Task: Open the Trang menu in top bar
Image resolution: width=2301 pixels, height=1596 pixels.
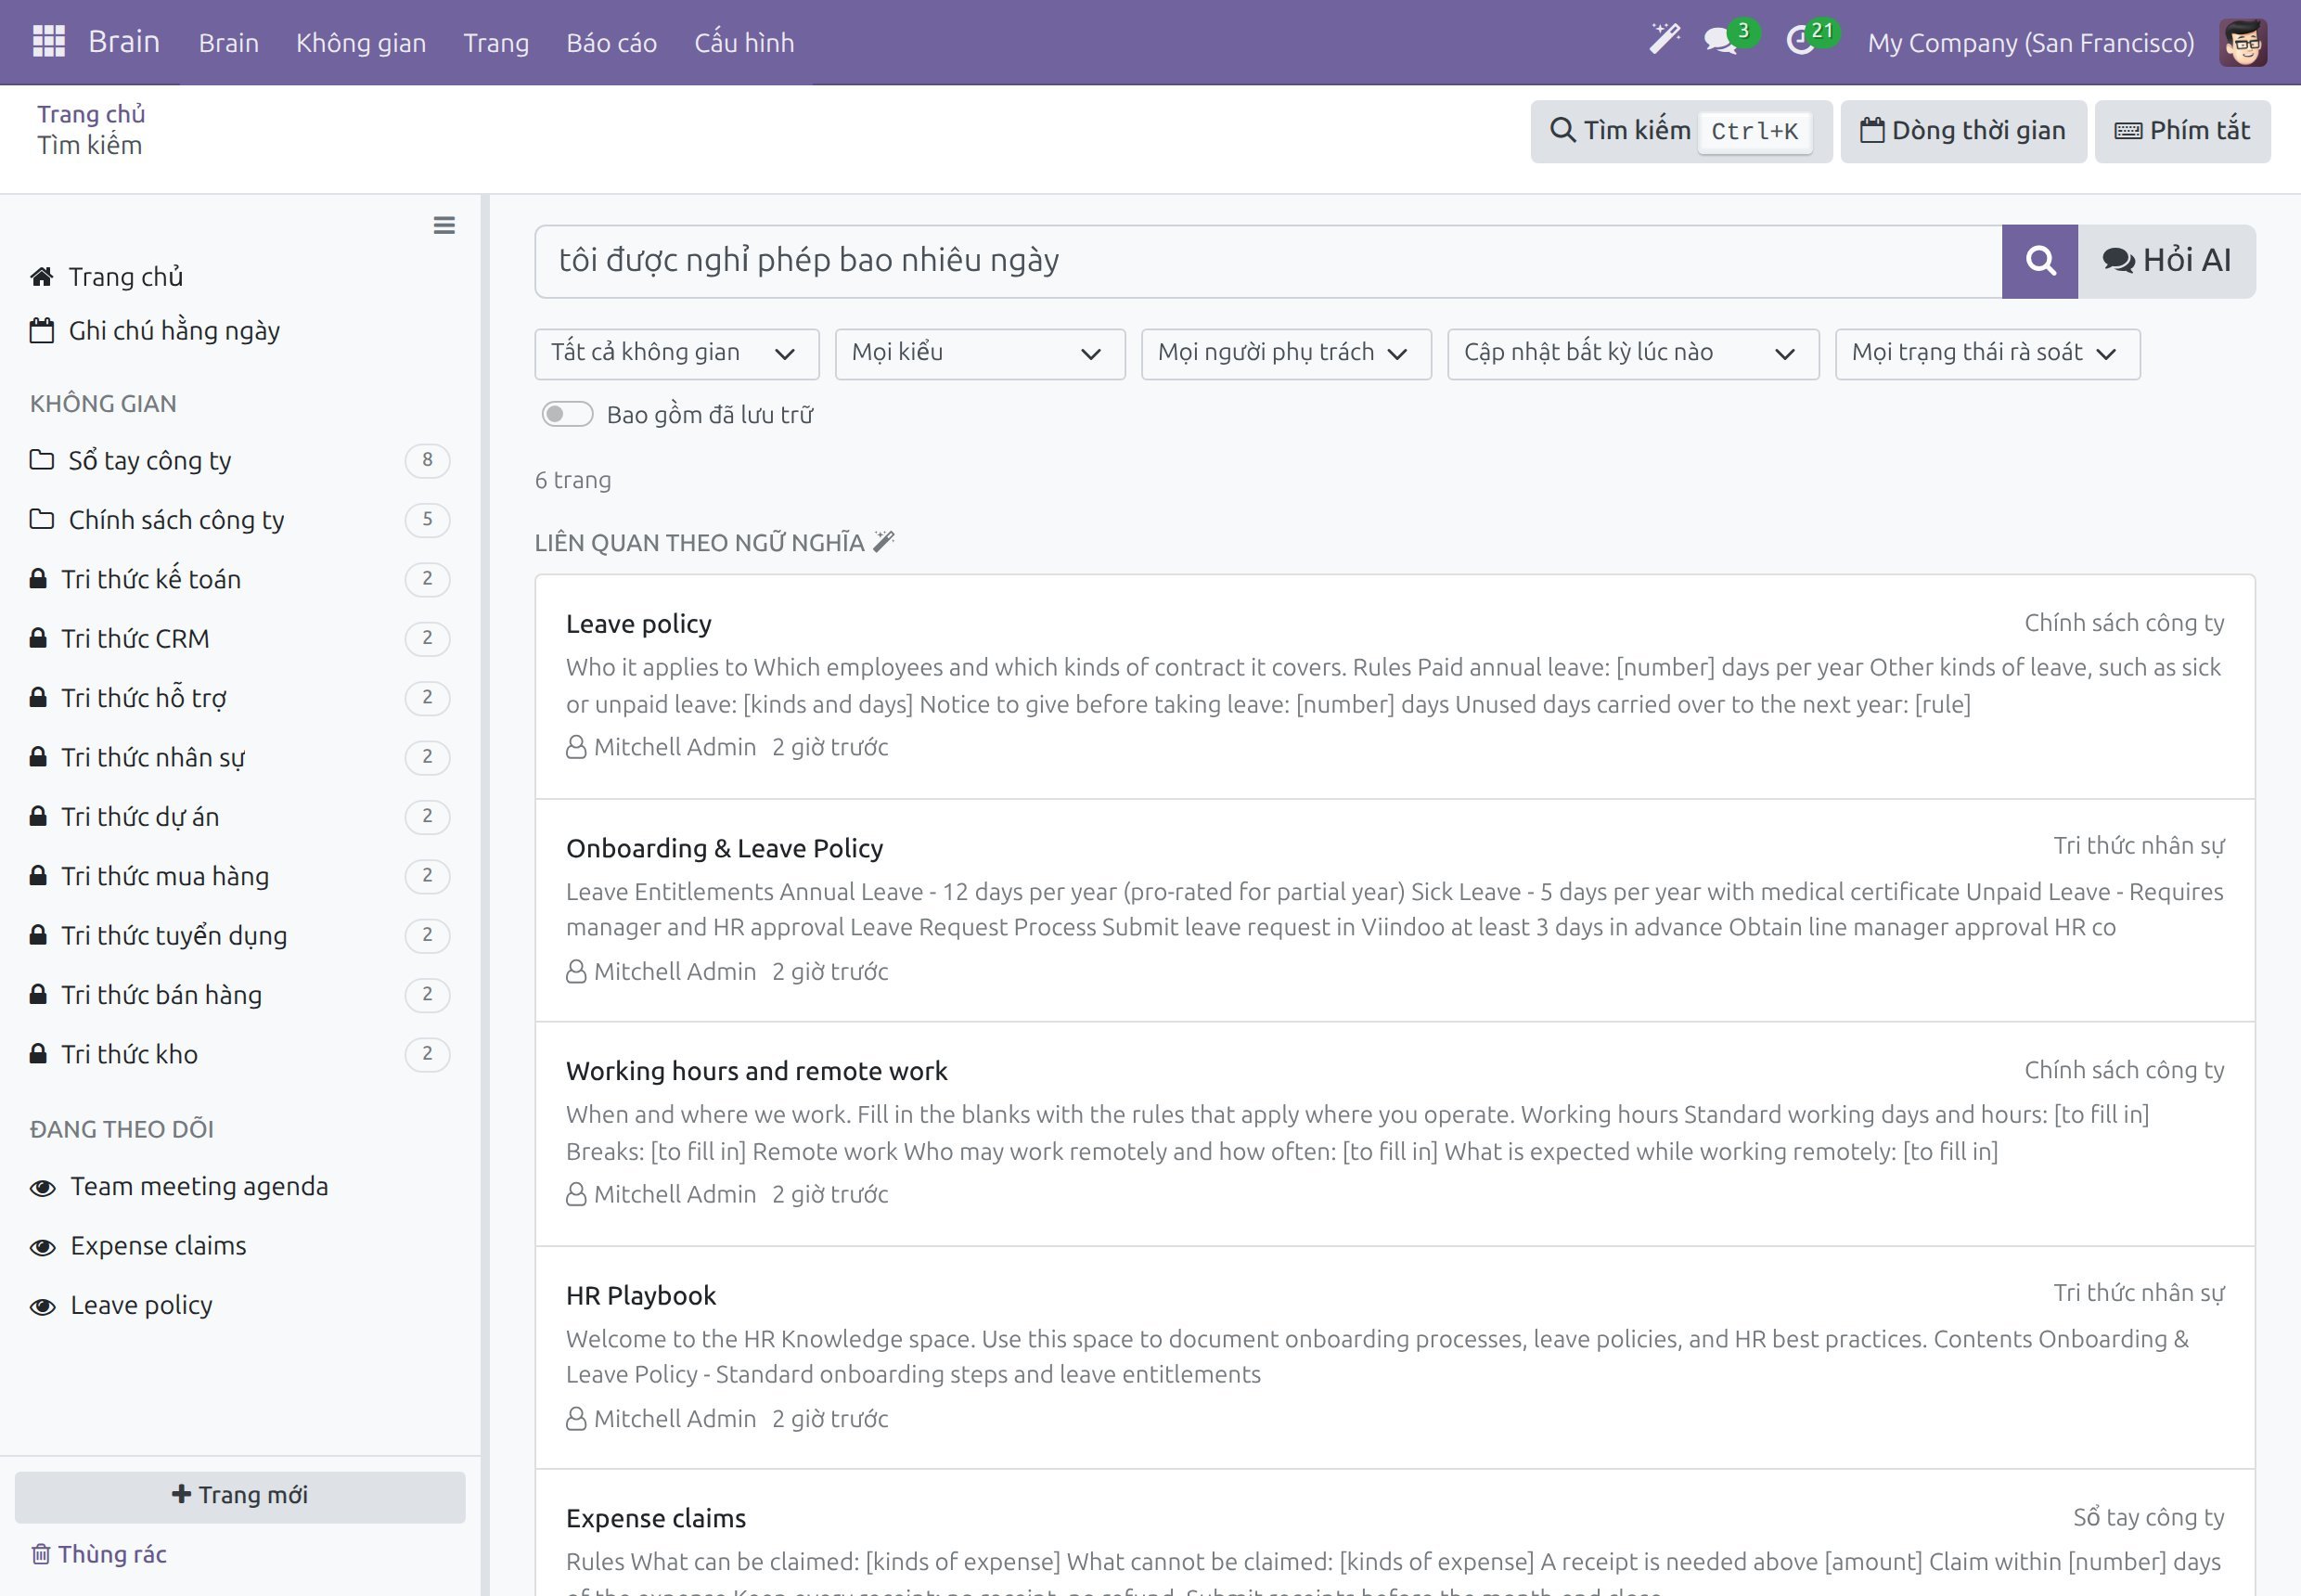Action: click(496, 43)
